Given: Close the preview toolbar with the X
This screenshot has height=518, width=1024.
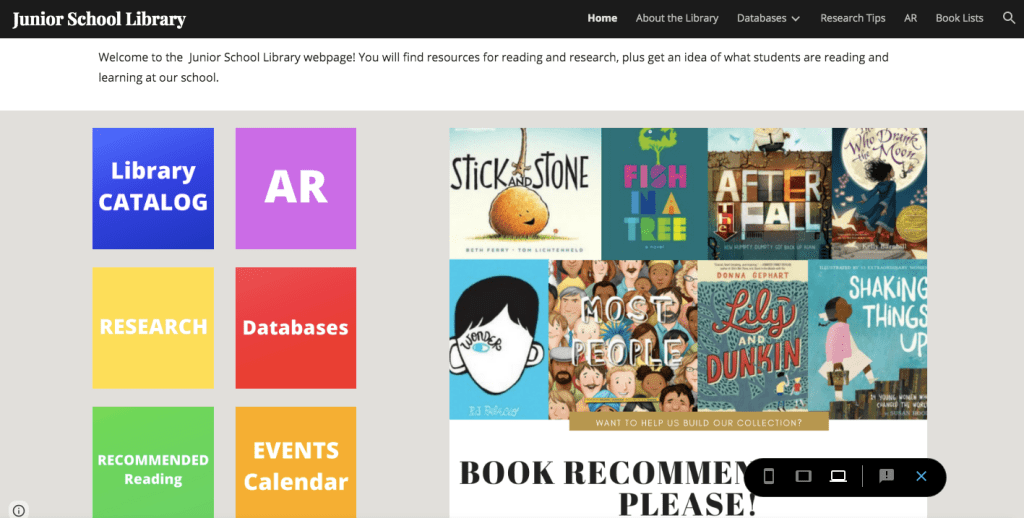Looking at the screenshot, I should [x=921, y=476].
